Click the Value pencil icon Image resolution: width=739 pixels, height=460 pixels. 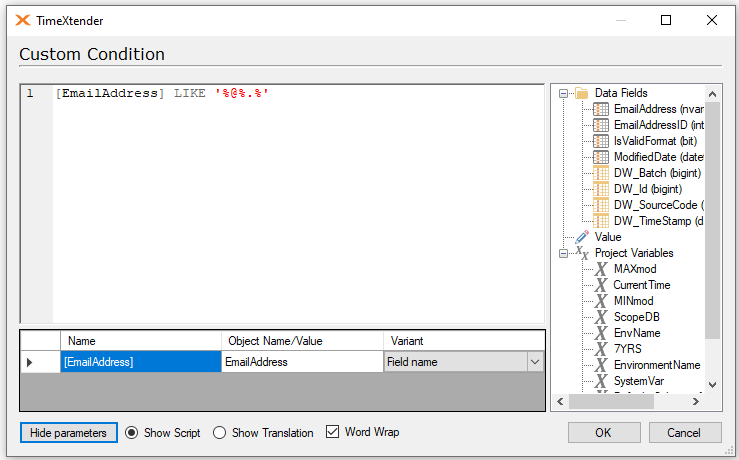coord(582,237)
